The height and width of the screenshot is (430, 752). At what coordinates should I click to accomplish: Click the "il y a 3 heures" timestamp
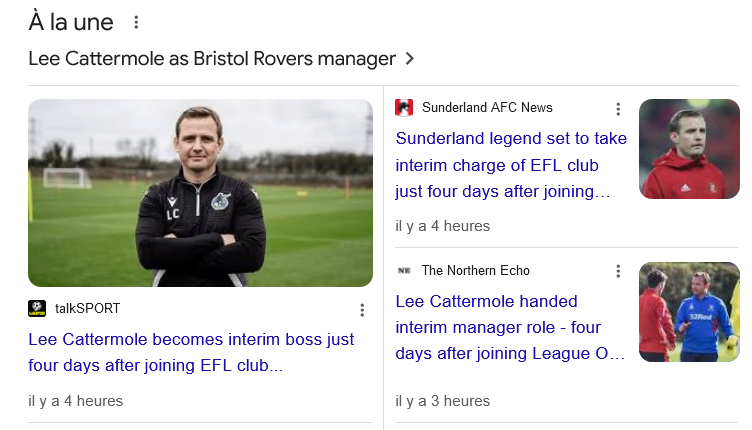[443, 401]
